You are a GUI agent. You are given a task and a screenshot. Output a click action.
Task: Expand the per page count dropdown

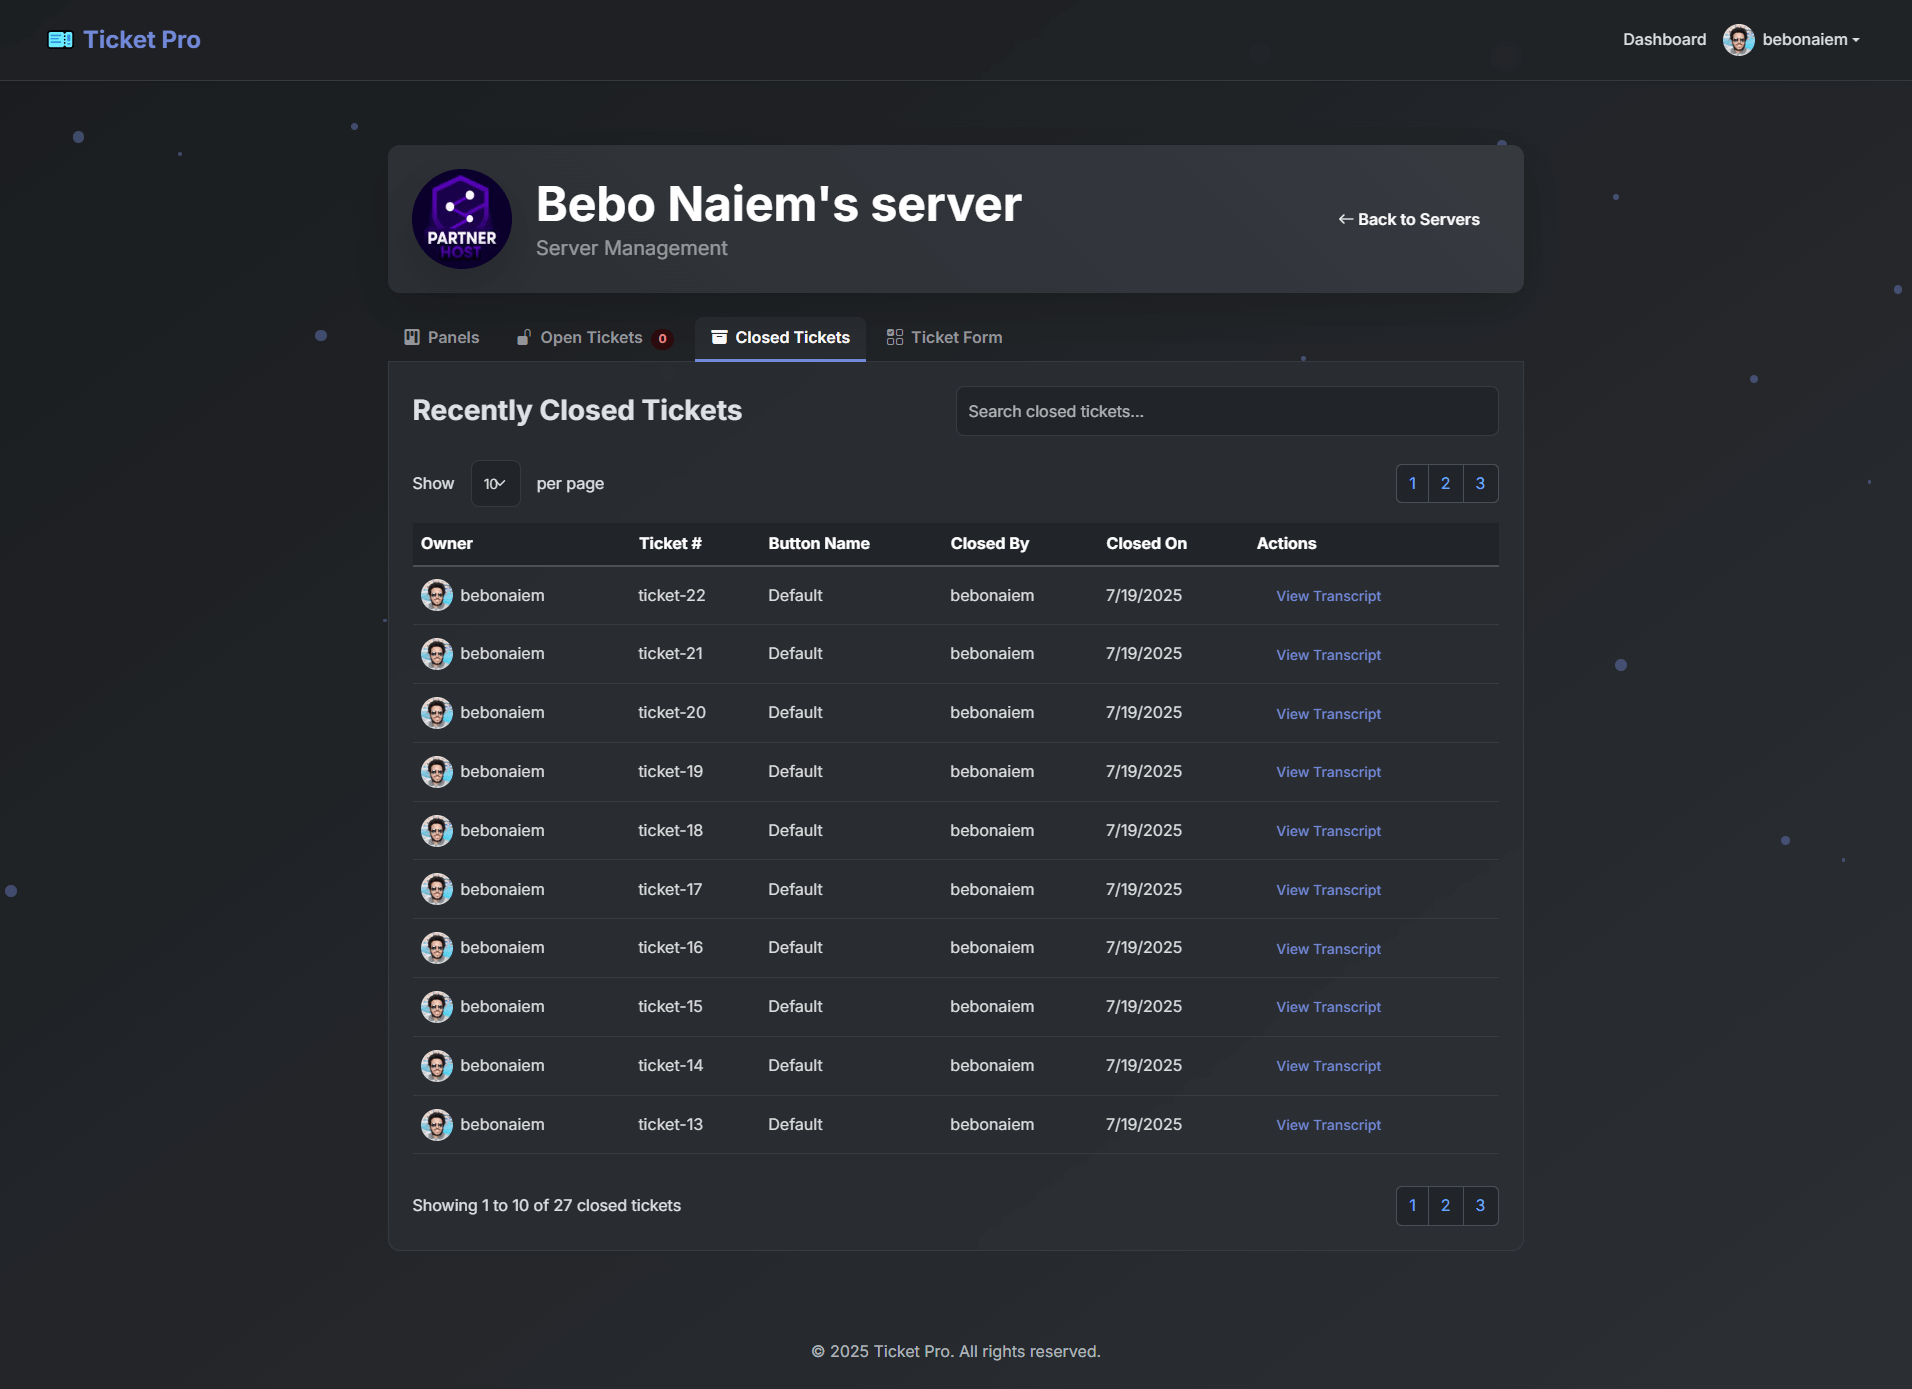(x=495, y=484)
